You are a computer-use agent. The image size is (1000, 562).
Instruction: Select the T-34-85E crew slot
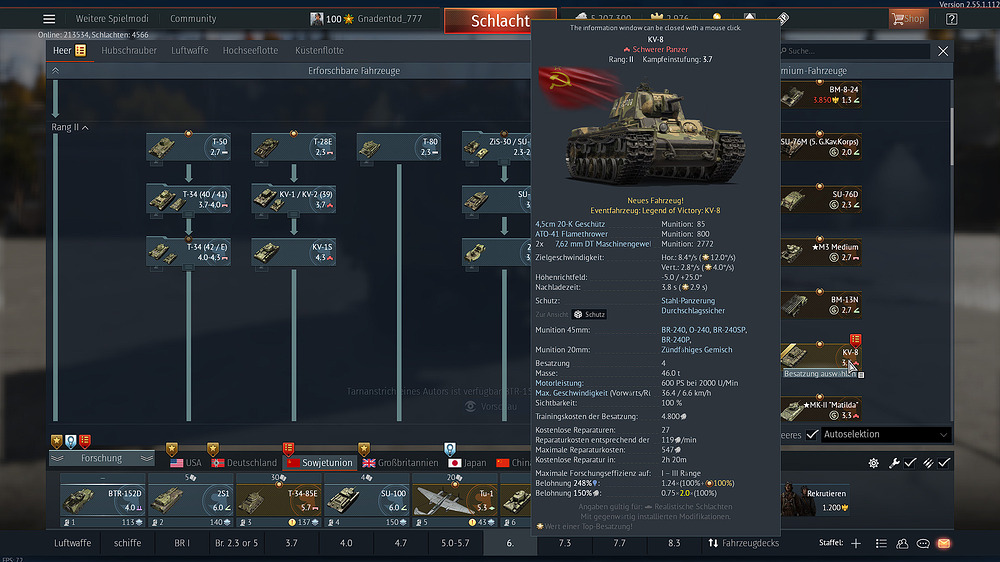click(x=278, y=501)
